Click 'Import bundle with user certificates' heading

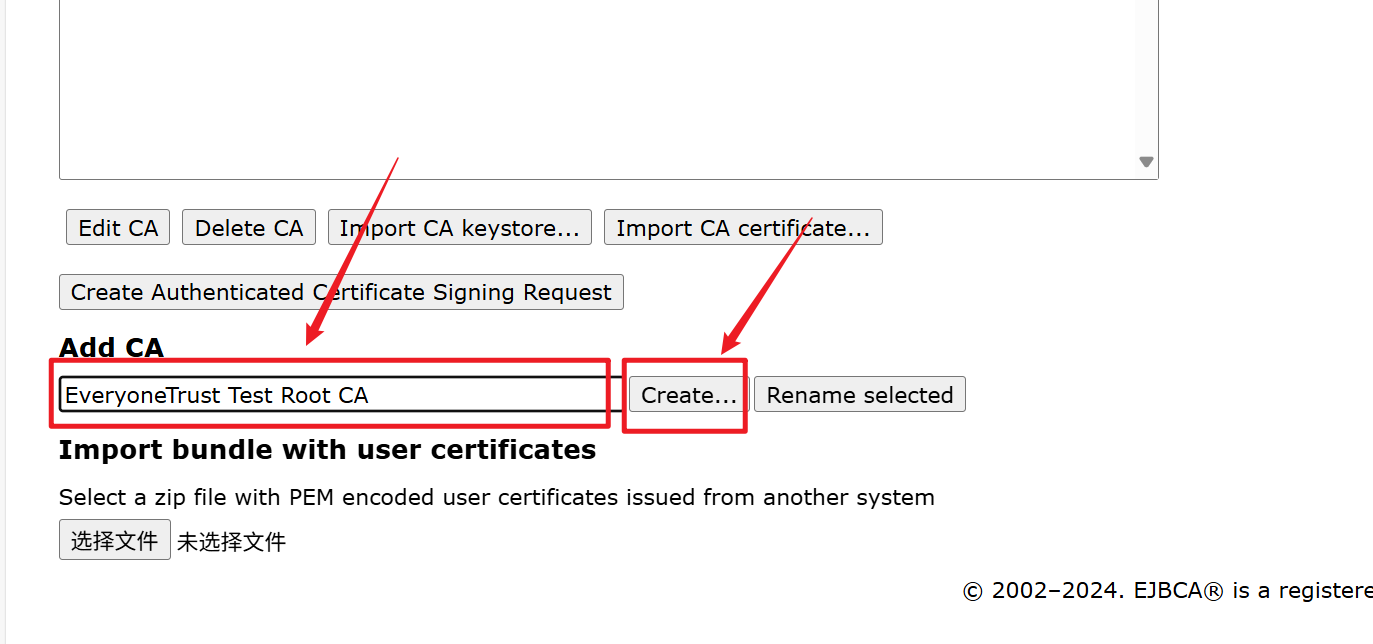(x=327, y=450)
